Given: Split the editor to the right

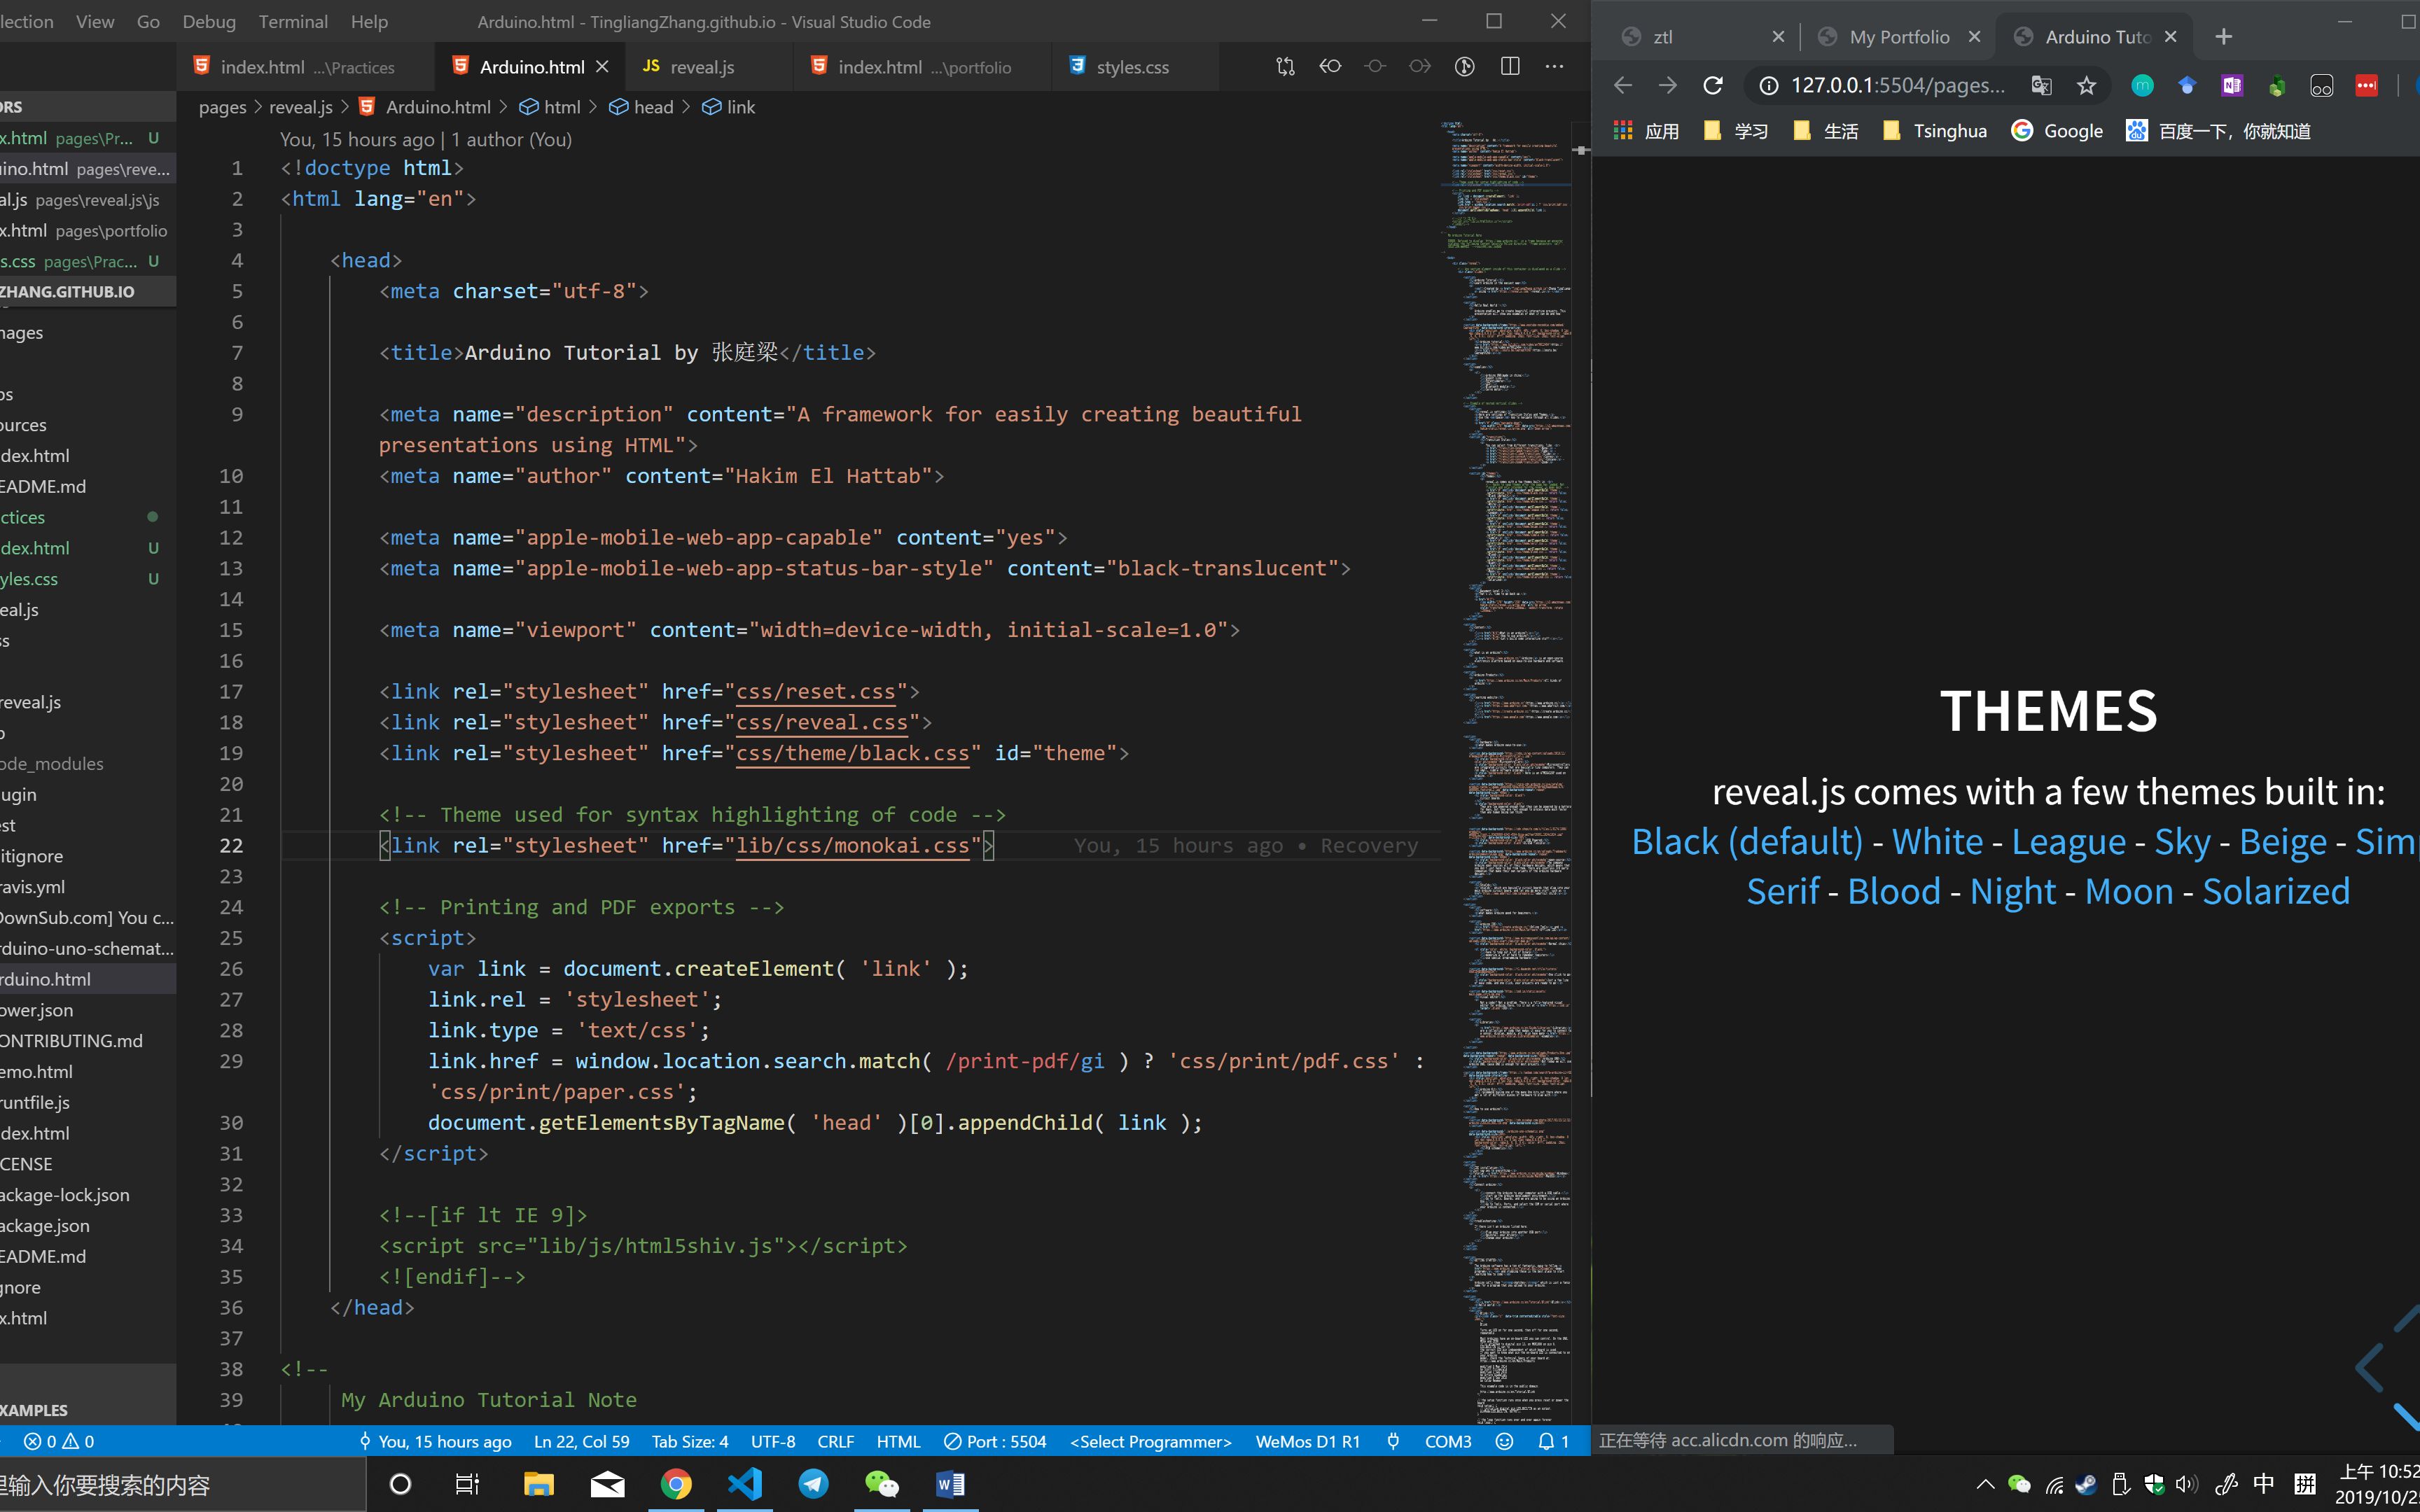Looking at the screenshot, I should coord(1510,66).
